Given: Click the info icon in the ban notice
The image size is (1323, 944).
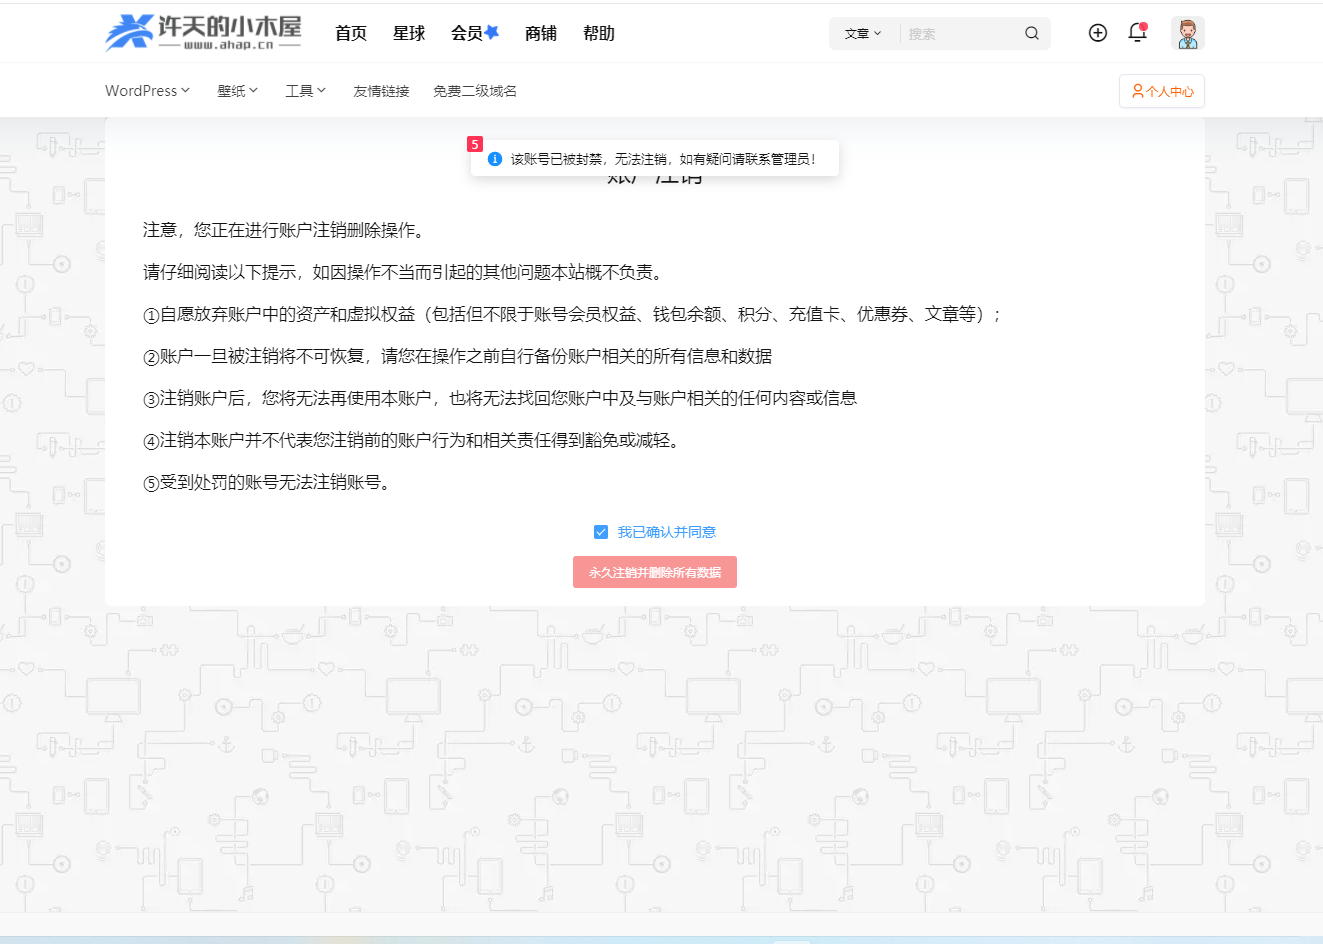Looking at the screenshot, I should click(495, 158).
